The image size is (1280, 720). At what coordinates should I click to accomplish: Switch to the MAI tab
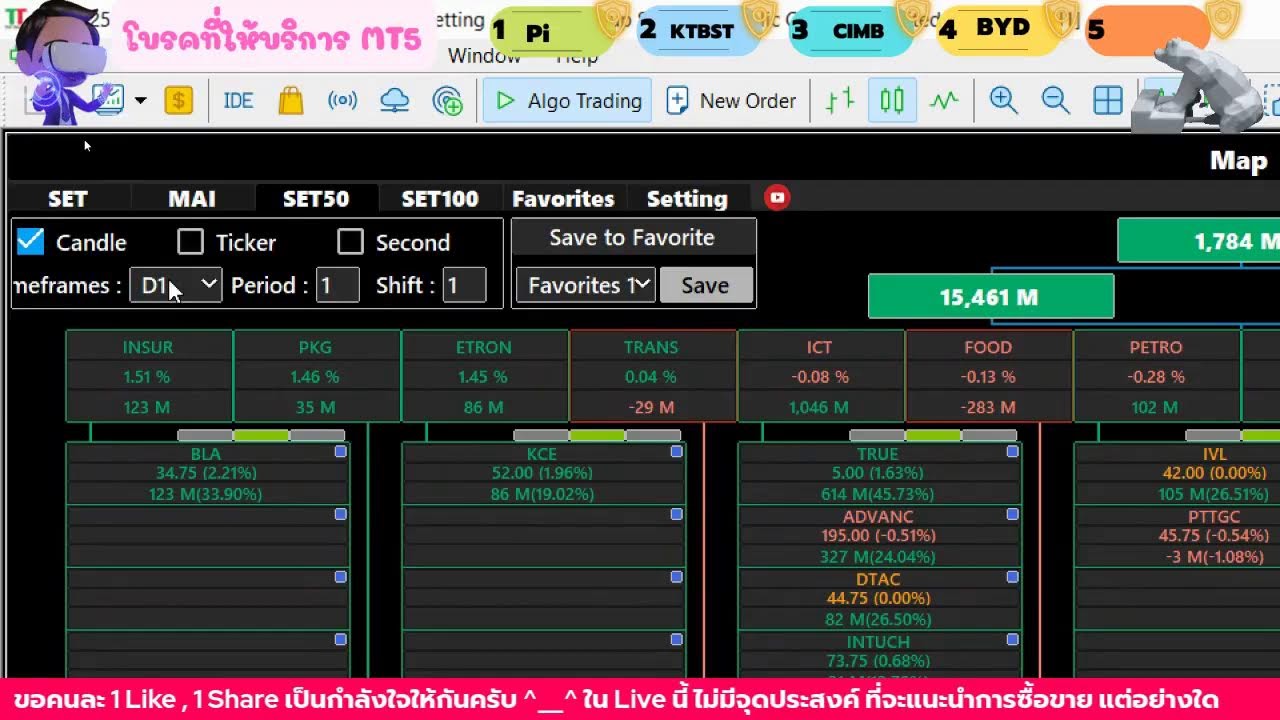tap(192, 198)
